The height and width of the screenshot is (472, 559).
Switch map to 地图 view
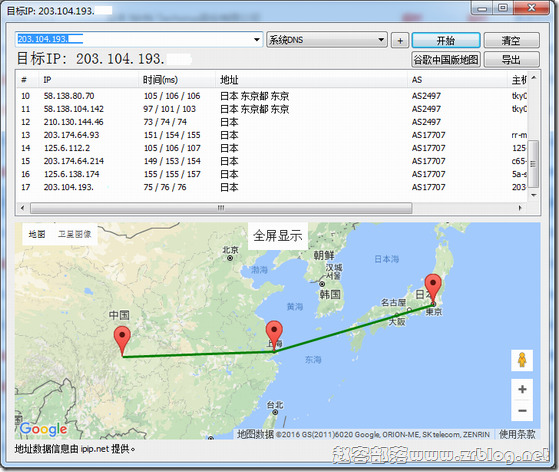tap(37, 234)
